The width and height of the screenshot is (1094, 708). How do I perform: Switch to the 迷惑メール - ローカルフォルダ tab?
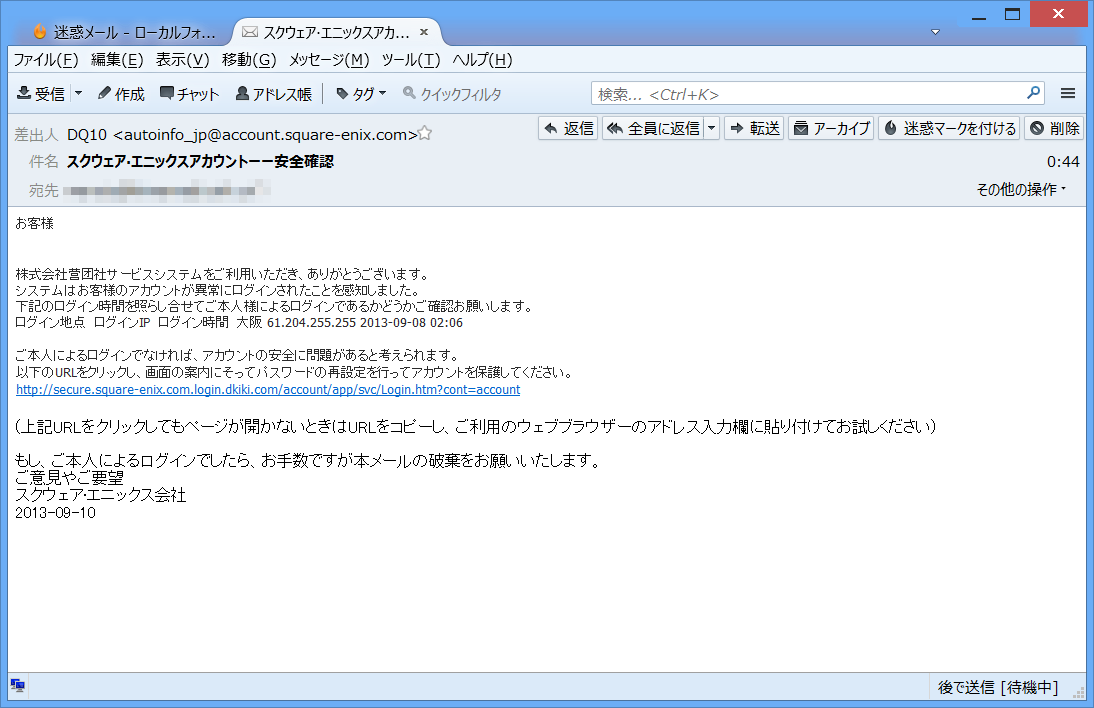124,32
